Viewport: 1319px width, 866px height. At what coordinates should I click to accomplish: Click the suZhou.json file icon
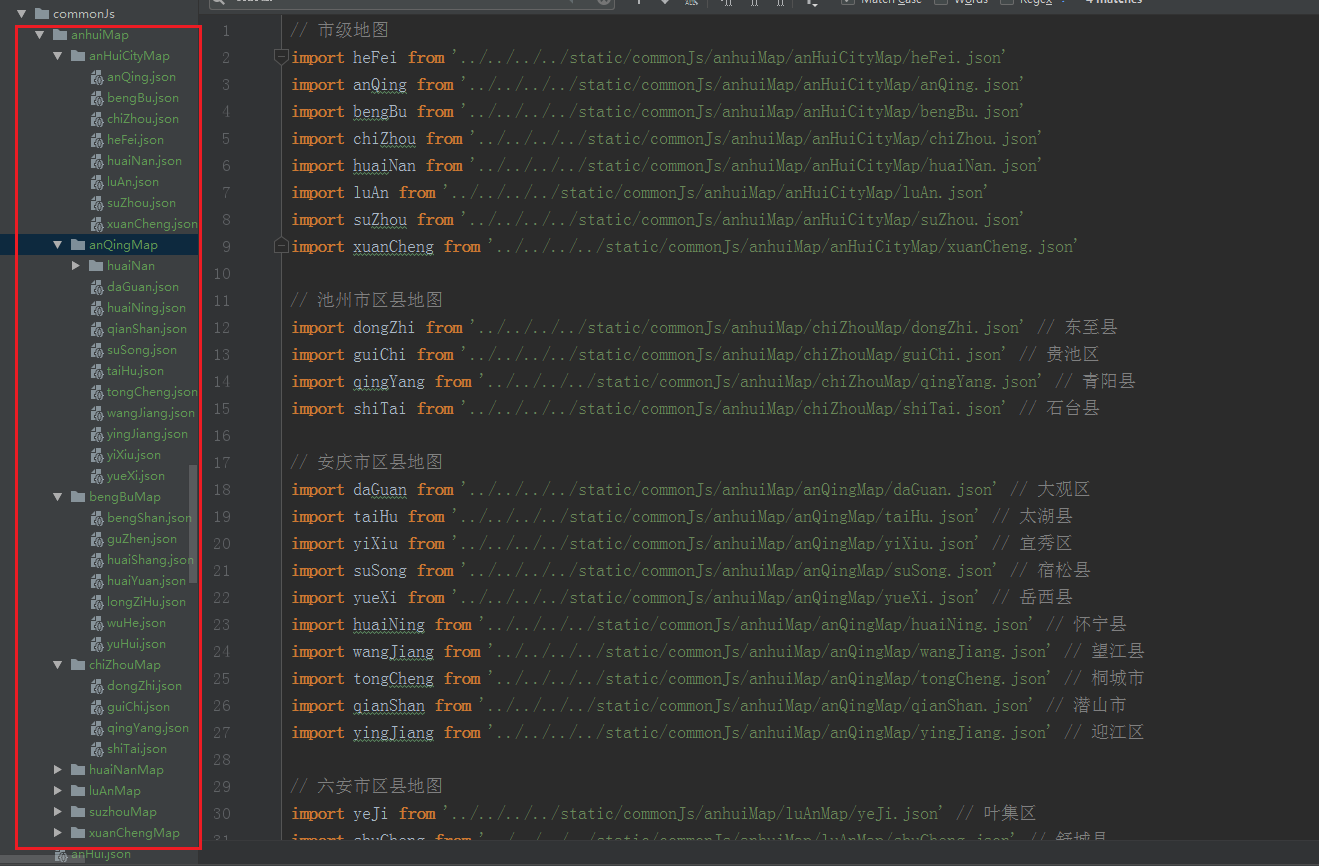(97, 203)
